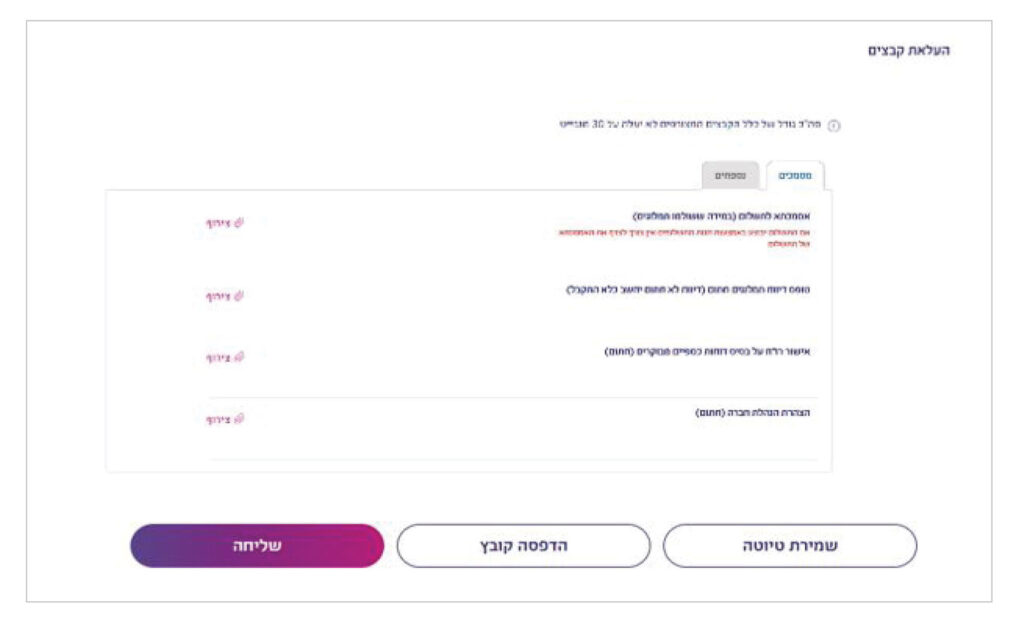This screenshot has width=1024, height=628.
Task: Click the אסמכתא לתשלום row title
Action: (720, 216)
